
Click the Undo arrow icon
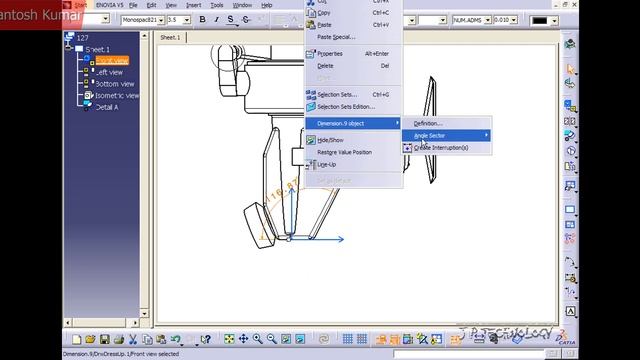click(175, 339)
